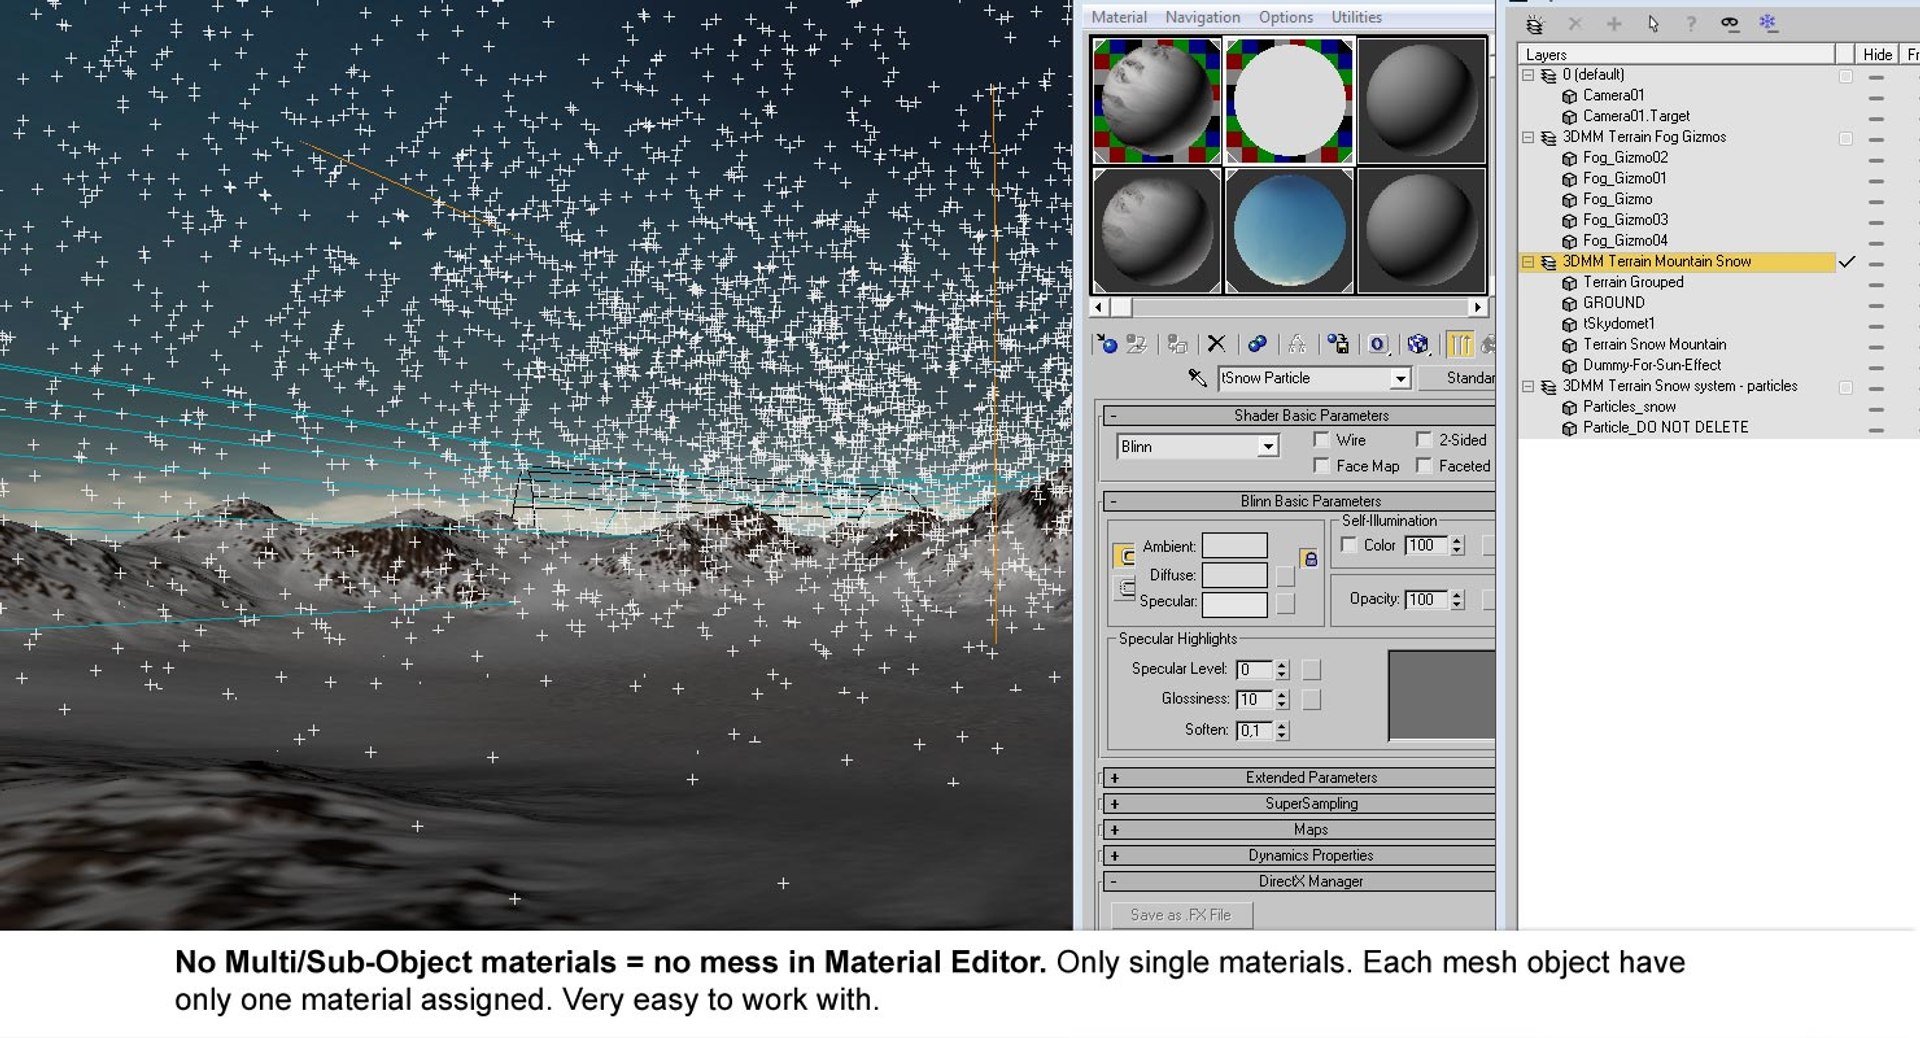Click Create New Layer icon

coord(1535,24)
